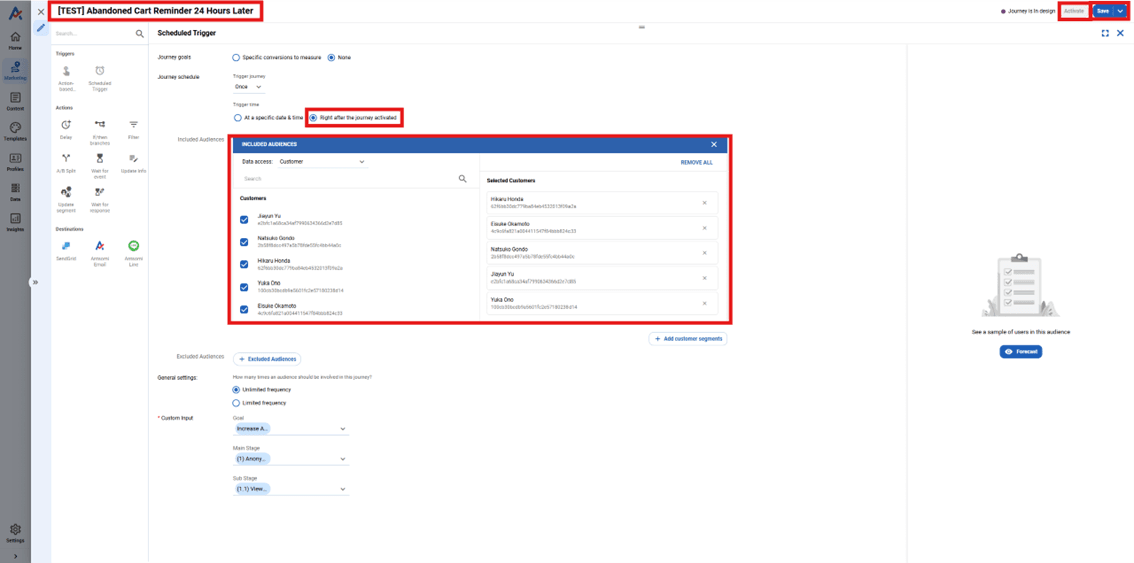Screen dimensions: 1134x563
Task: Choose 'At a specific date & time' option
Action: click(x=238, y=118)
